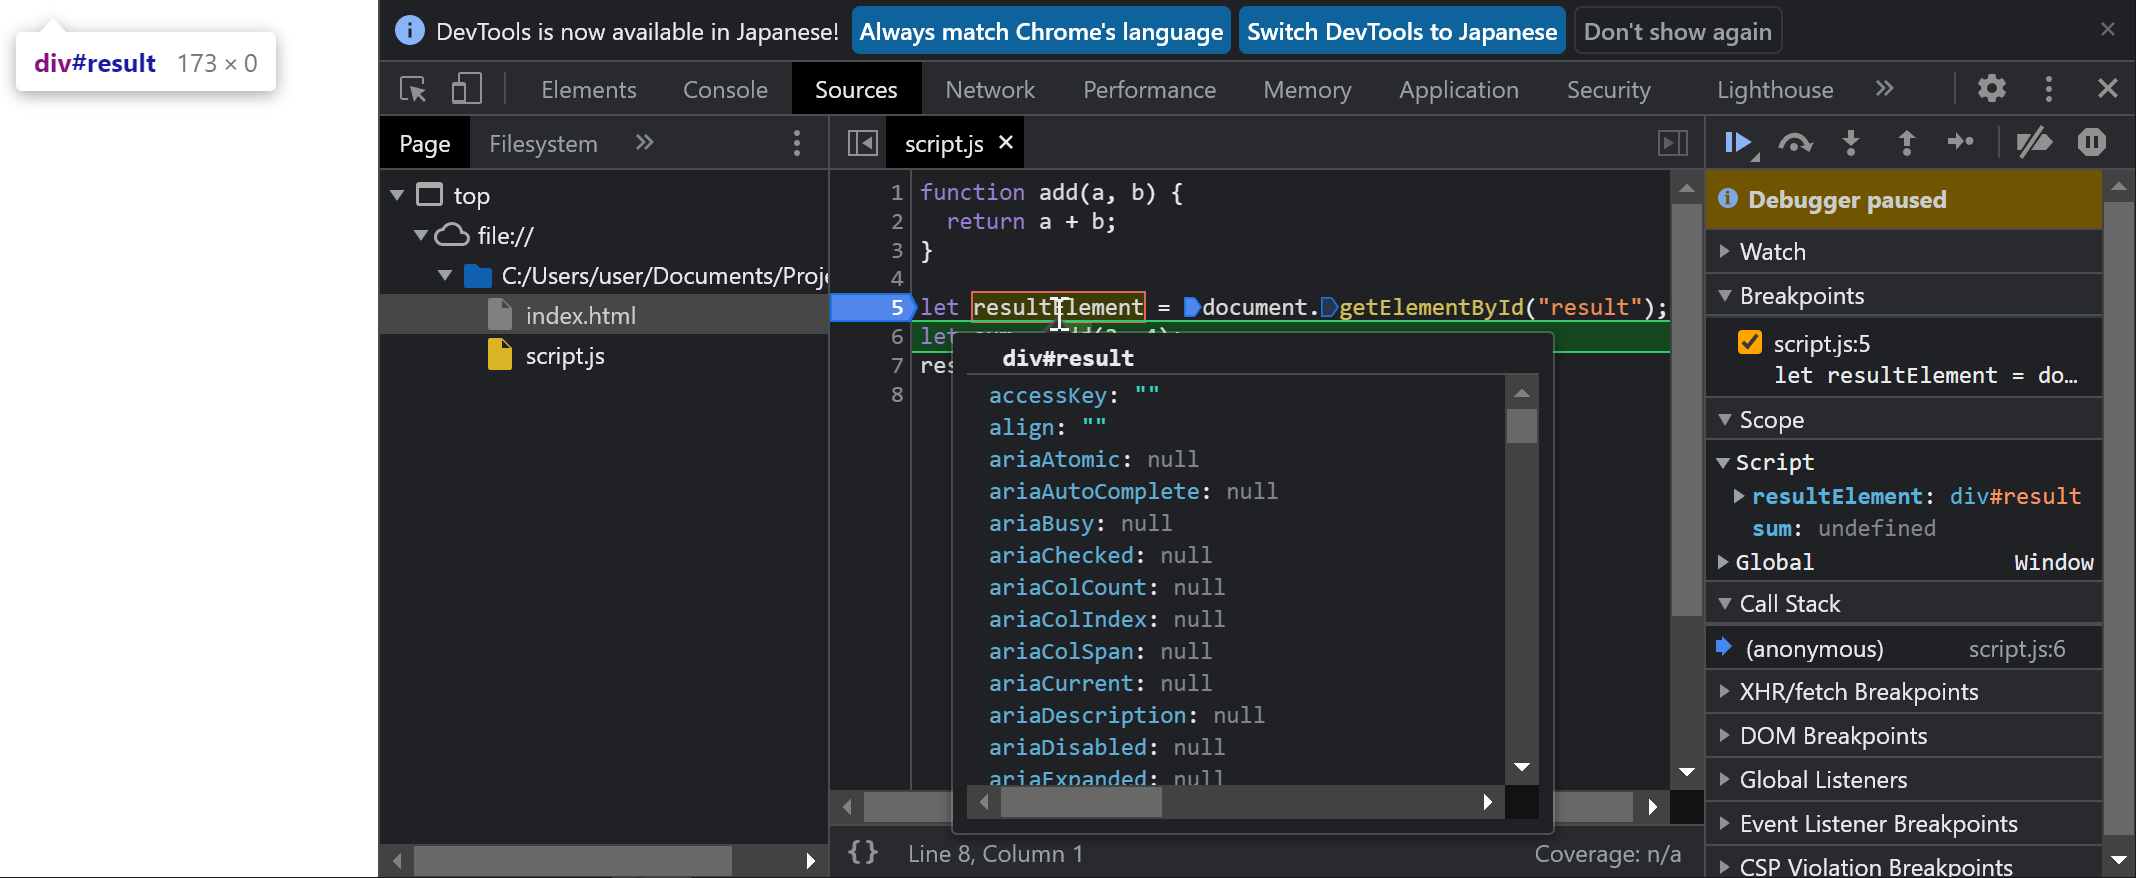Uncheck the script.js:5 breakpoint checkbox

(x=1750, y=343)
